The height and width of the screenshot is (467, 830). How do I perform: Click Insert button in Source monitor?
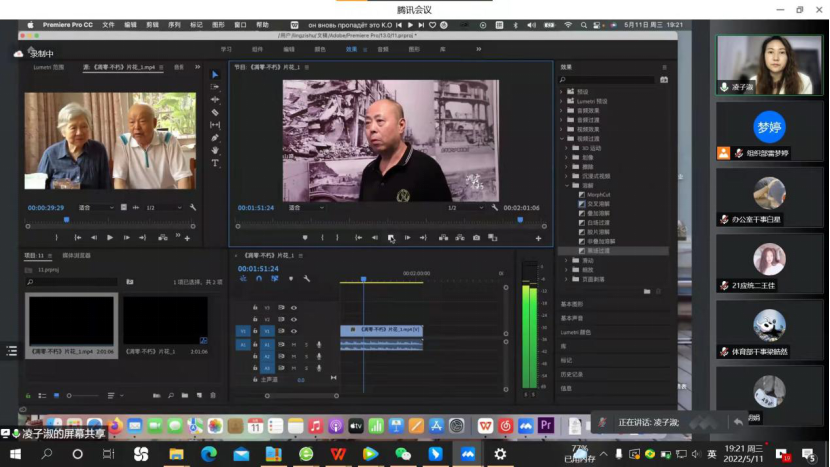[163, 238]
